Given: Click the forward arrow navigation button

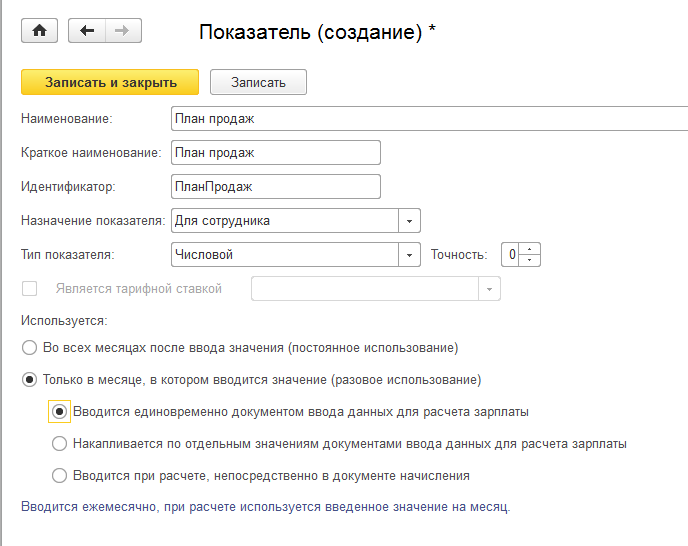Looking at the screenshot, I should [x=122, y=31].
